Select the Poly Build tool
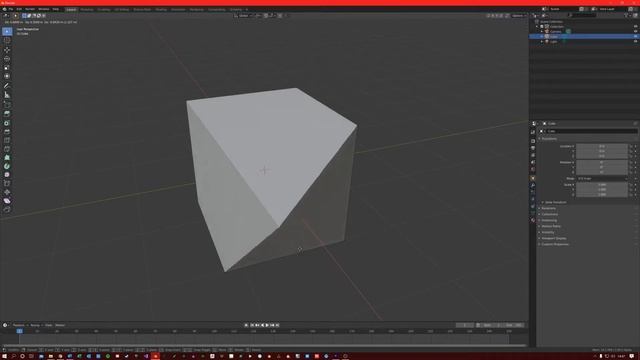The image size is (640, 360). tap(7, 158)
